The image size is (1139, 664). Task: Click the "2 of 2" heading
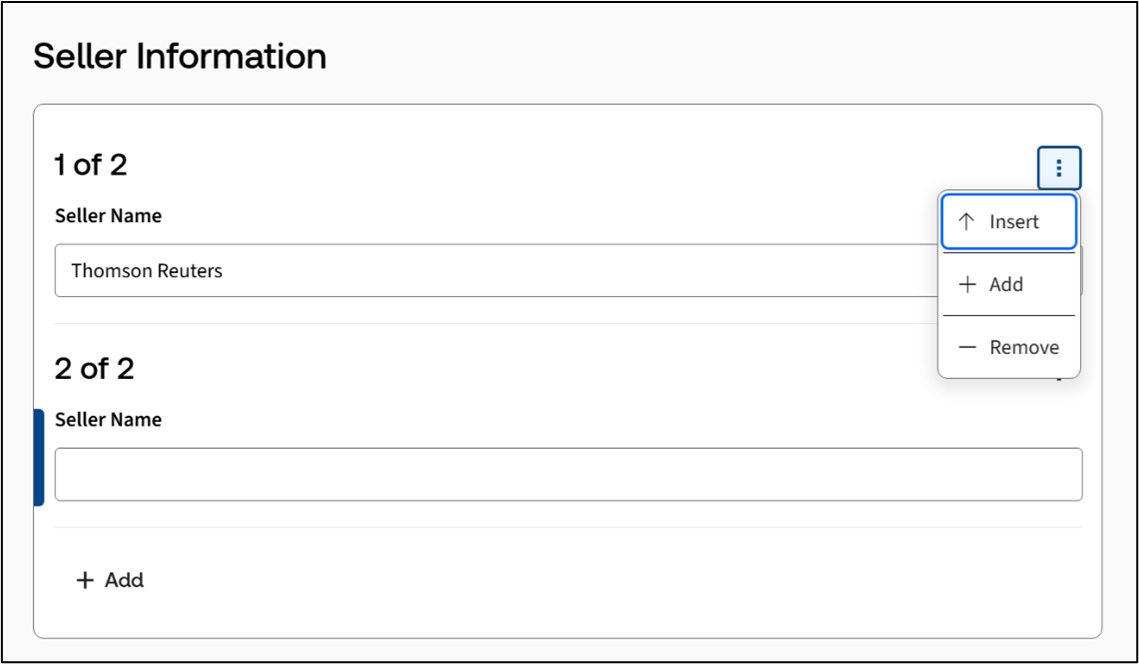point(94,369)
